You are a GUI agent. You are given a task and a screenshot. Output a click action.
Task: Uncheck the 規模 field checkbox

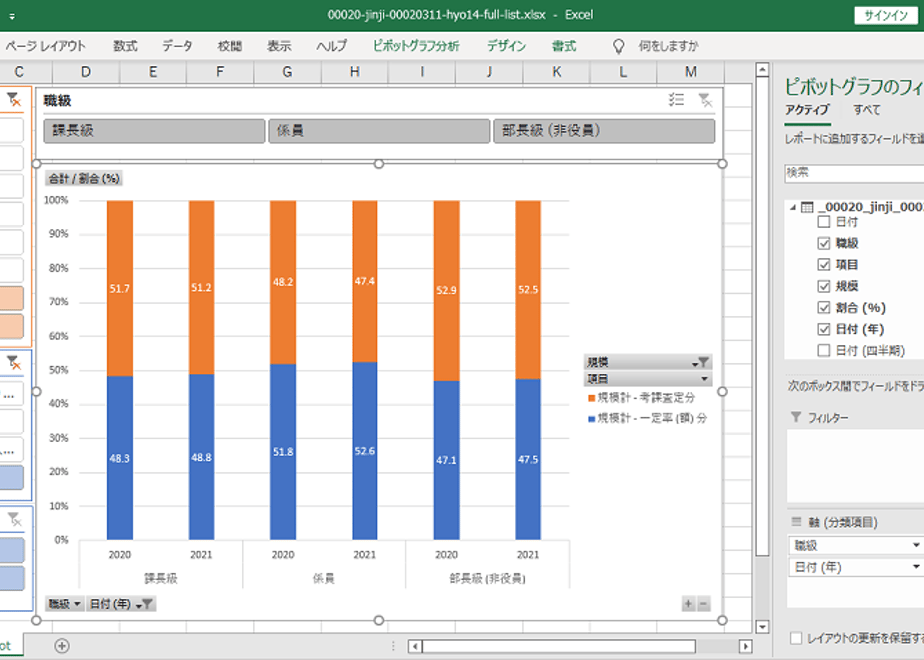[824, 286]
